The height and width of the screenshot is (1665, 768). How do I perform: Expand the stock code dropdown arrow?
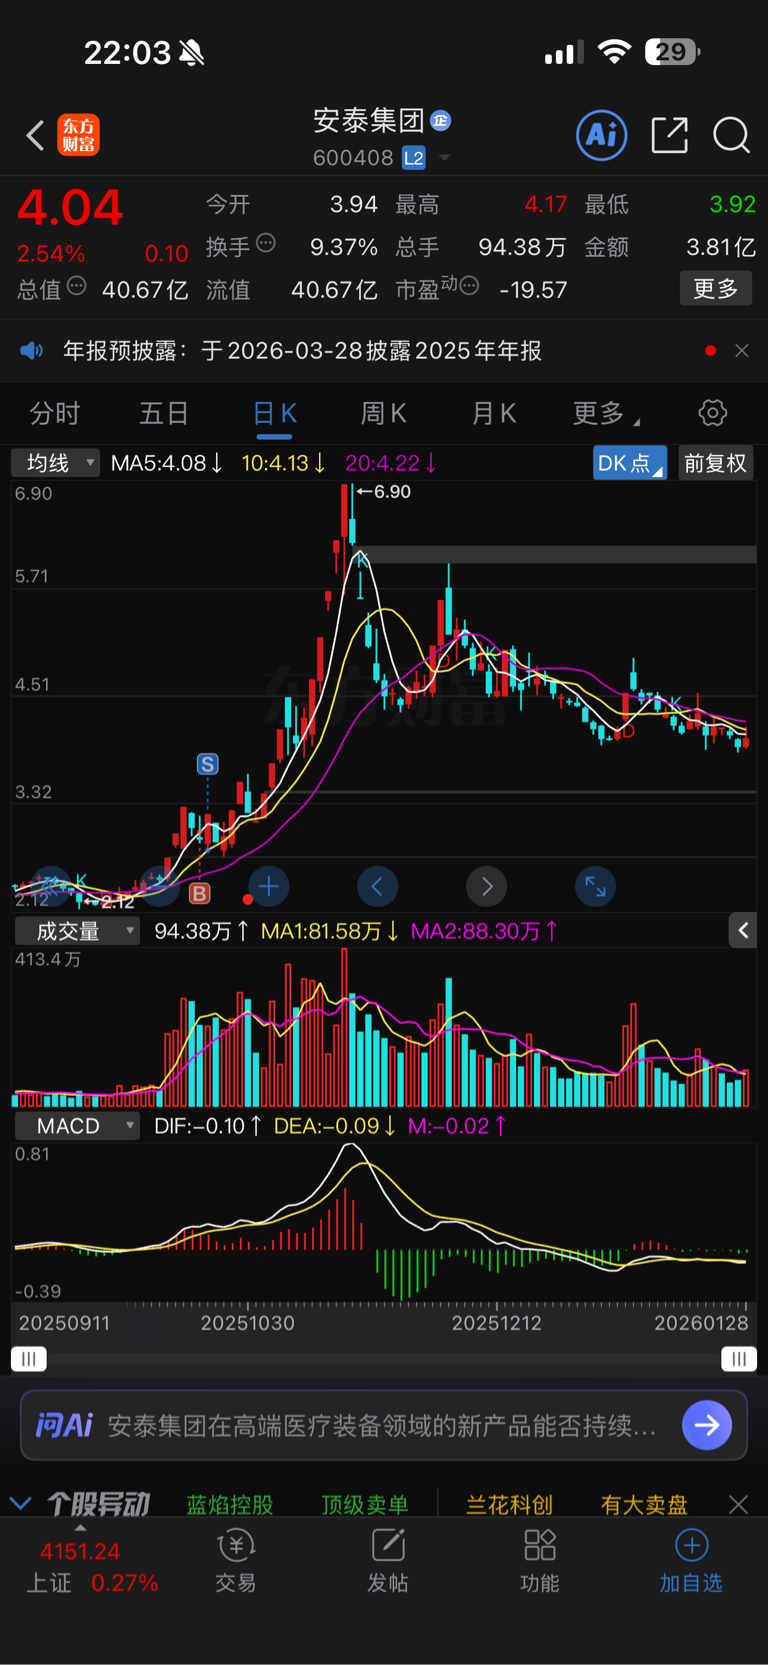pos(445,158)
